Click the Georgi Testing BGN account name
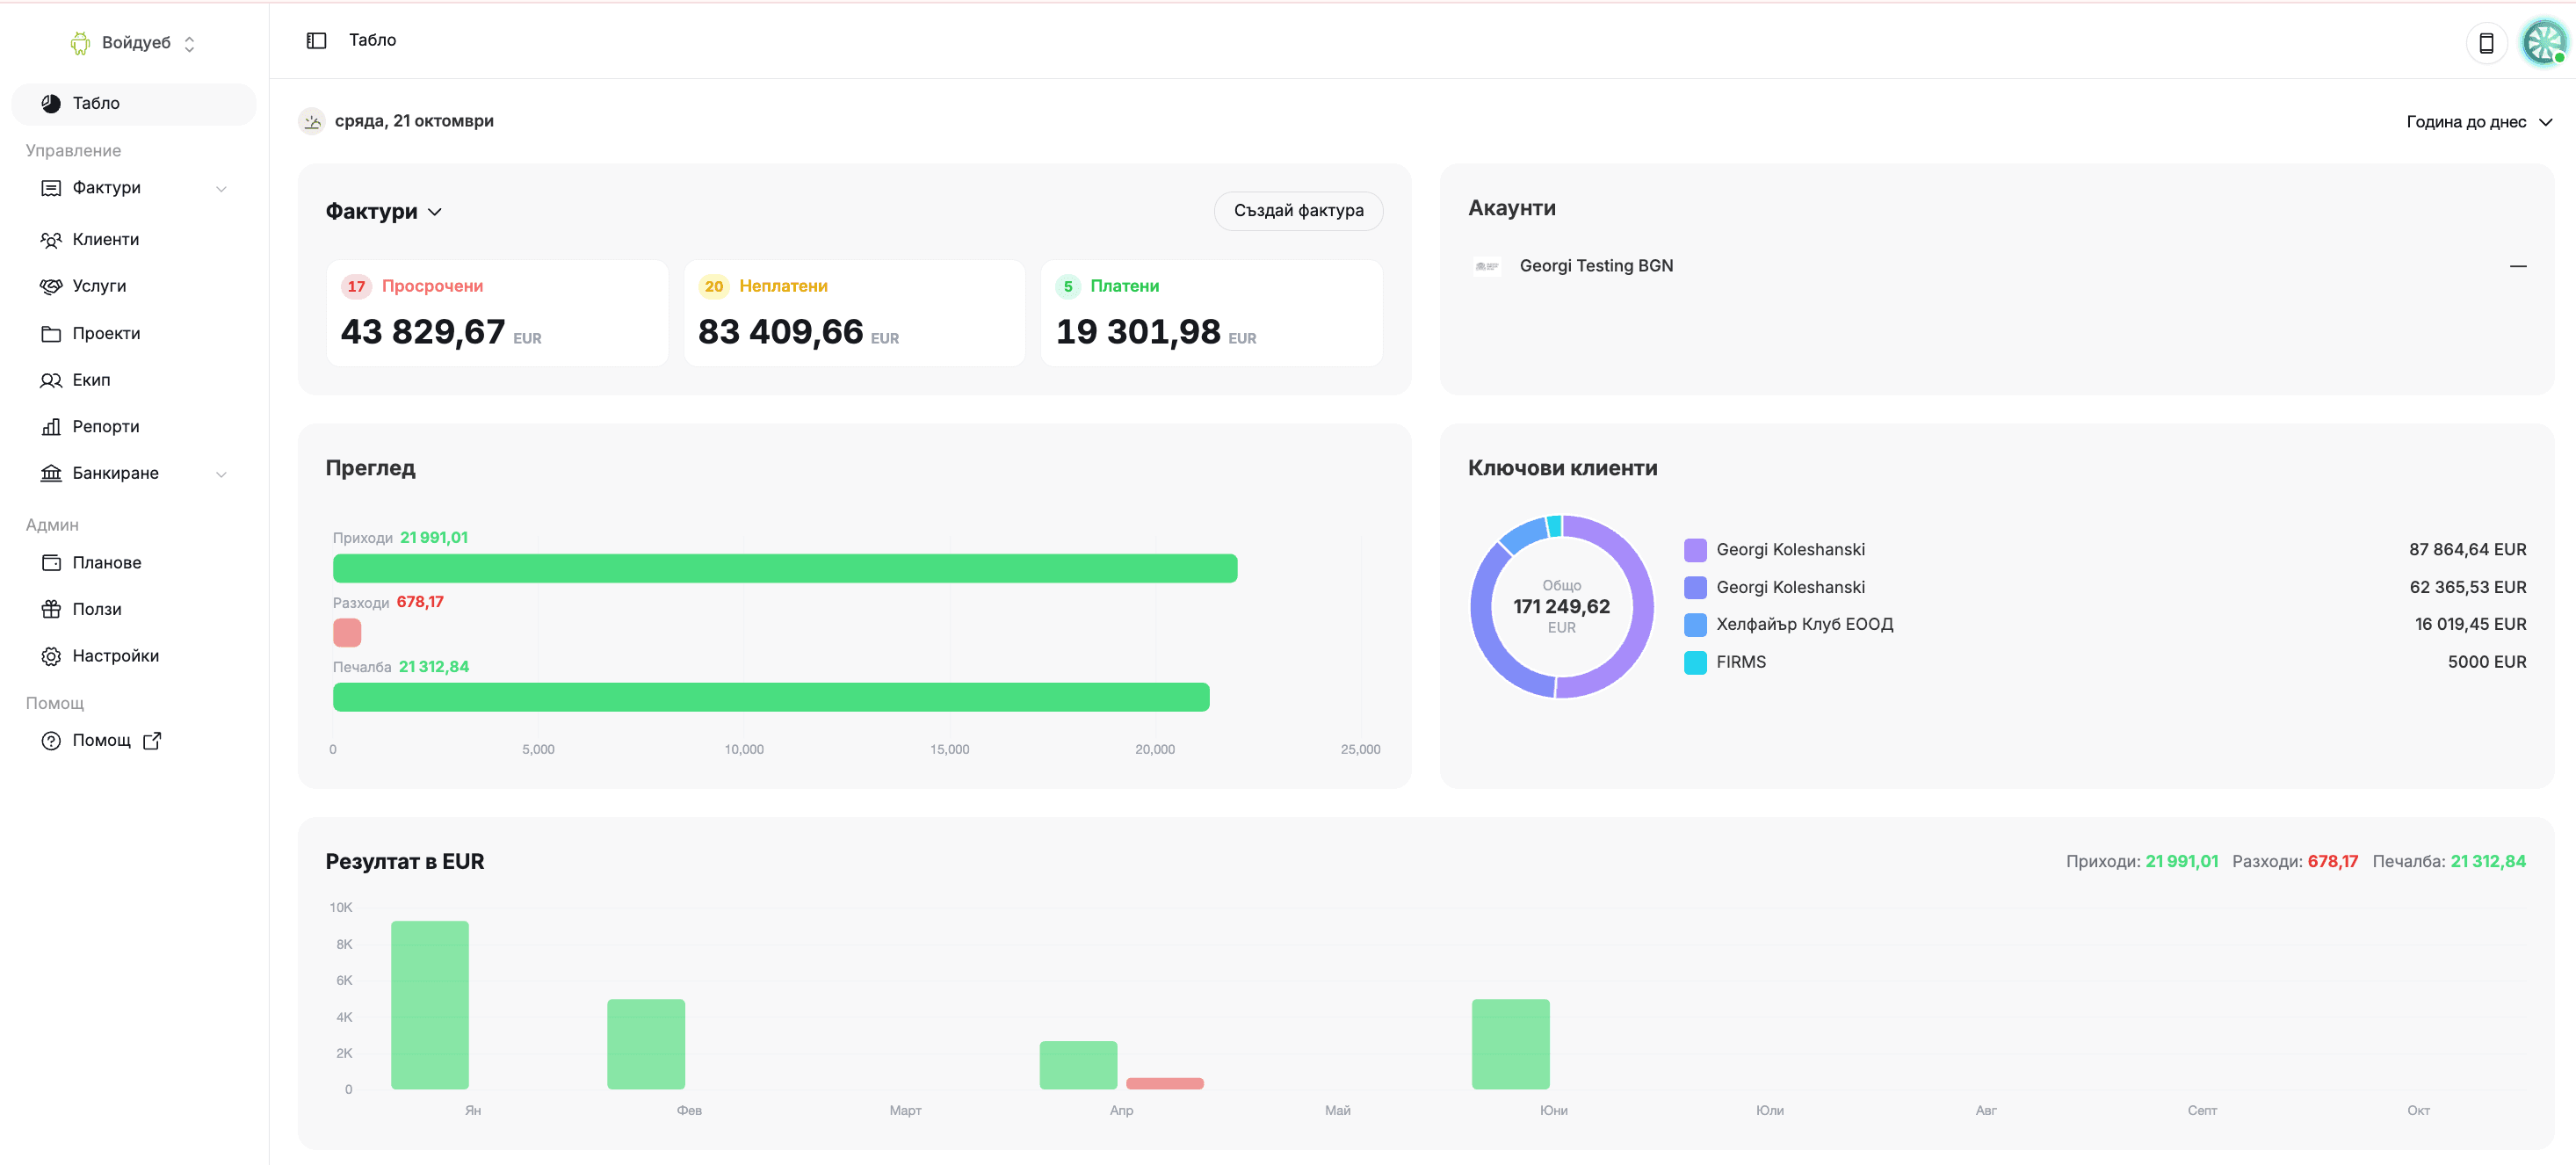 click(1596, 266)
